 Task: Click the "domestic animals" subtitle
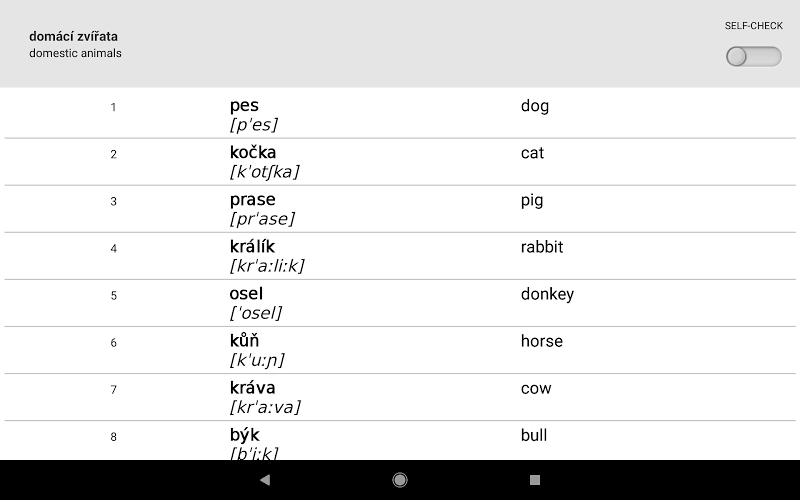(75, 53)
